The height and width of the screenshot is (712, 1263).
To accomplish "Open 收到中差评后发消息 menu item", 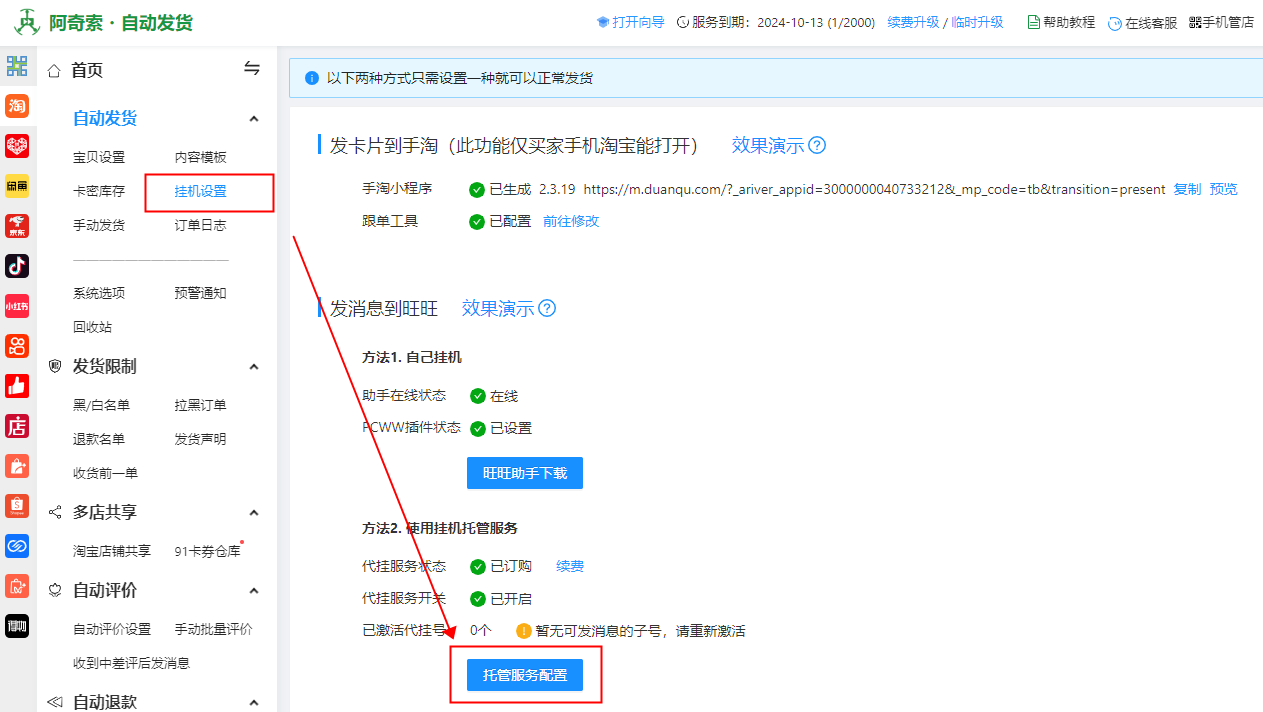I will pos(131,663).
